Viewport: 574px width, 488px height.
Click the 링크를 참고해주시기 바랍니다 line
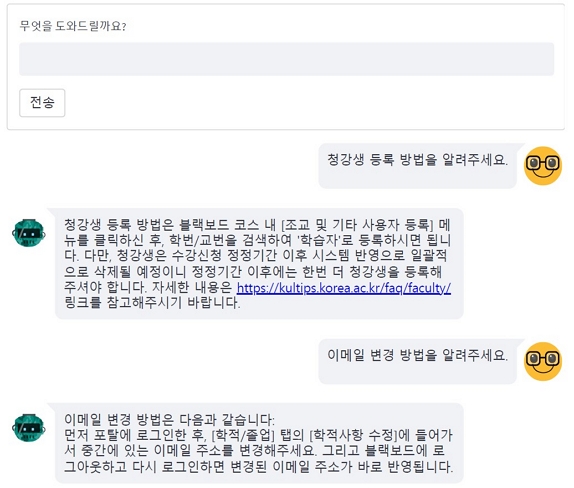(x=152, y=303)
